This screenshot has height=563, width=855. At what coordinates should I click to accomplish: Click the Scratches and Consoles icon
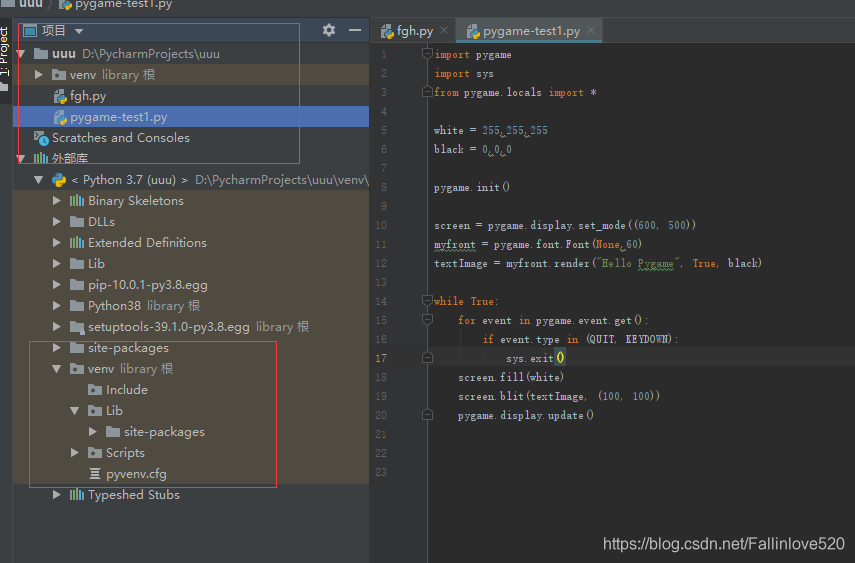pyautogui.click(x=41, y=138)
